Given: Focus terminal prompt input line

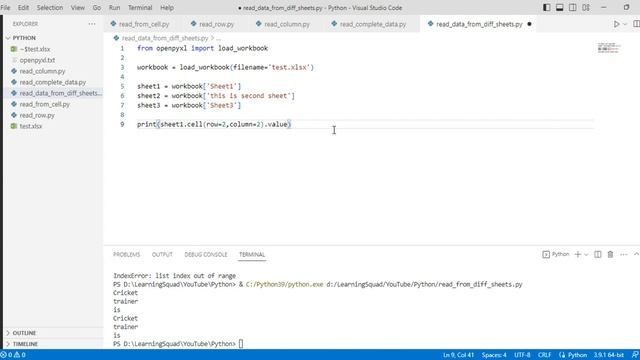Looking at the screenshot, I should [x=241, y=344].
